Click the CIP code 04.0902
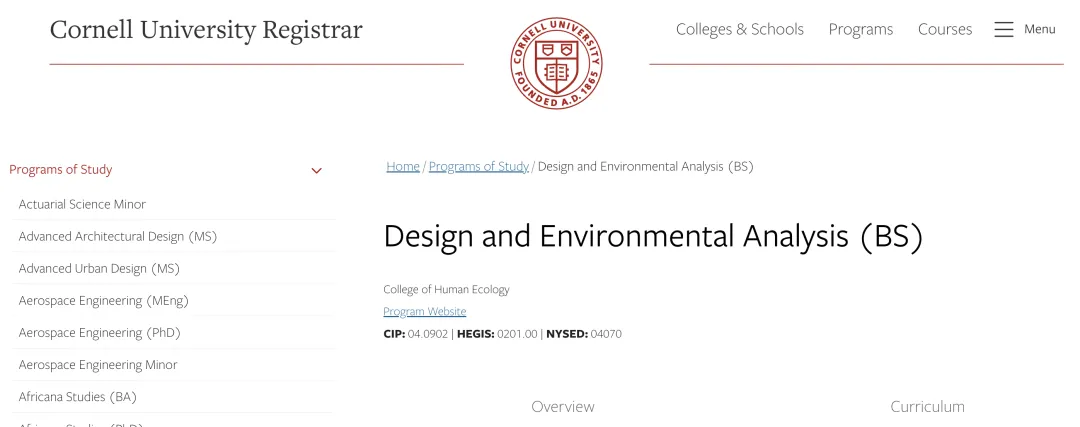 point(428,334)
